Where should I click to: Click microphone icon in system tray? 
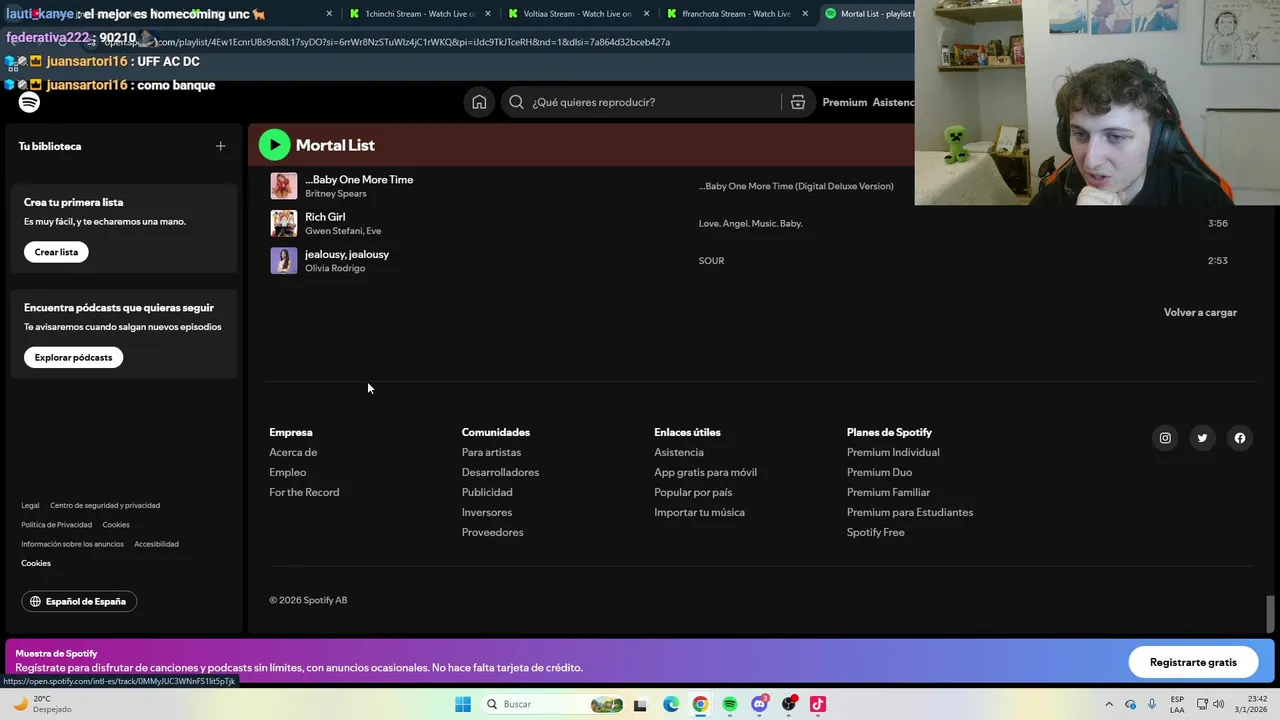click(x=1152, y=704)
